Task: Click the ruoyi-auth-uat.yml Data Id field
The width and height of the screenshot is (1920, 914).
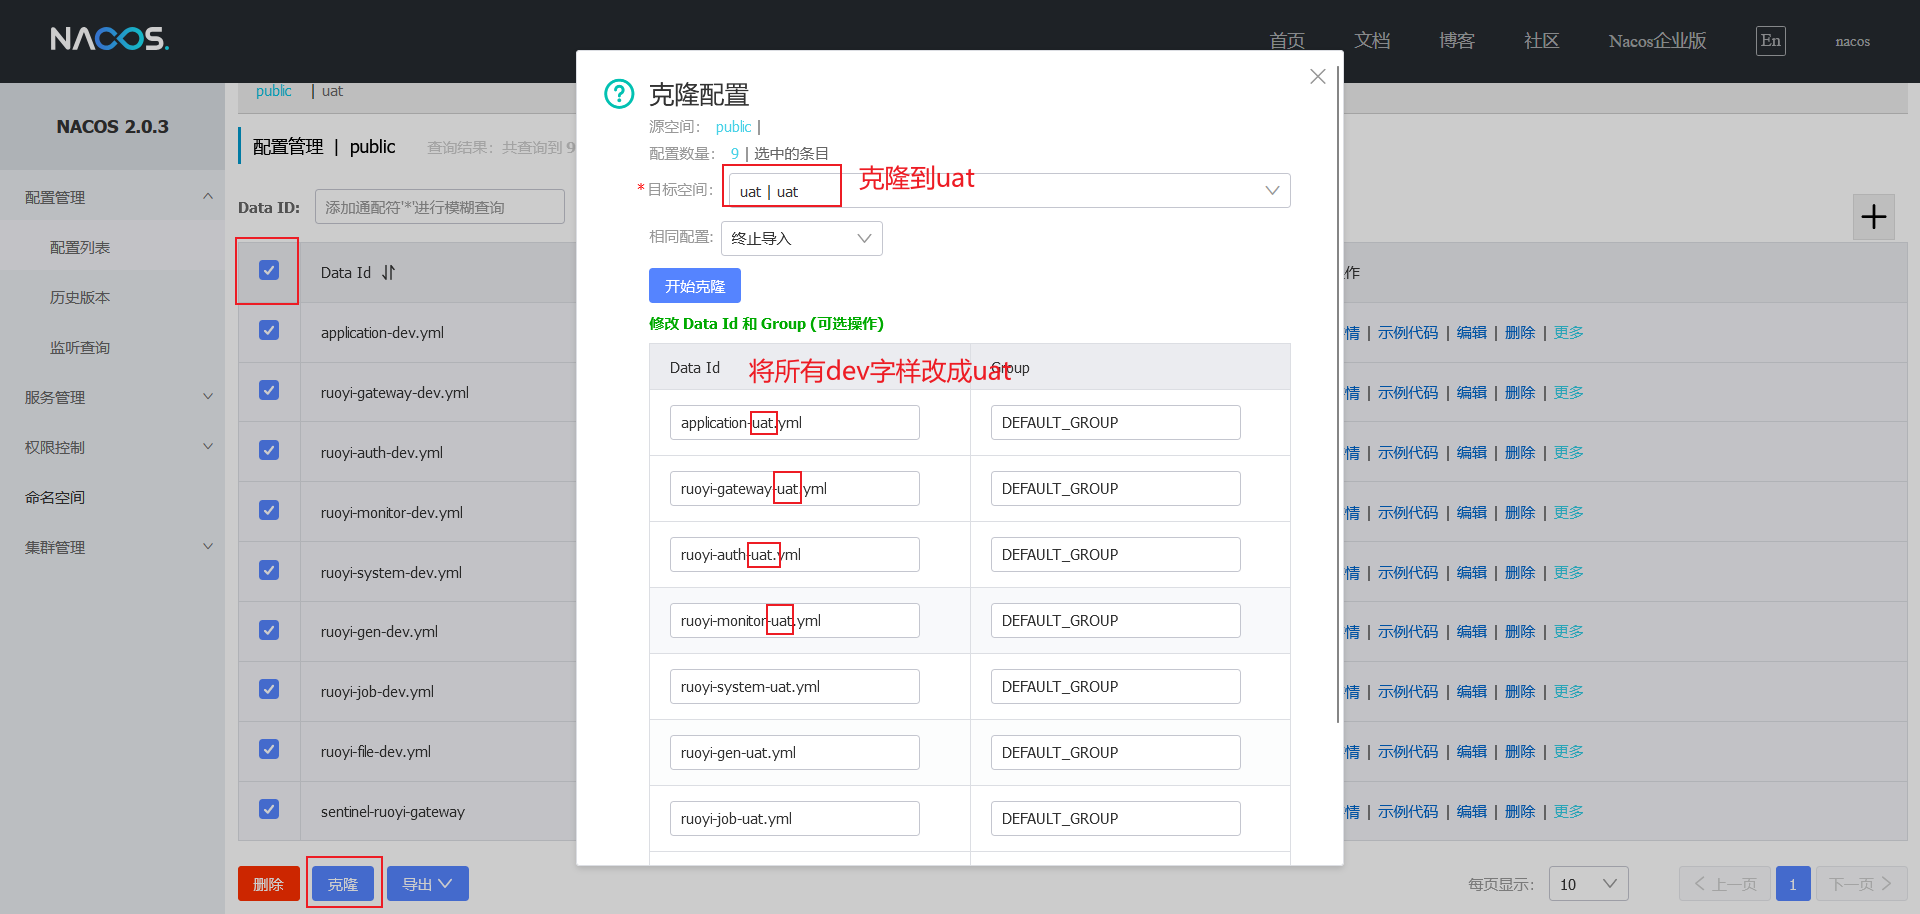Action: 795,554
